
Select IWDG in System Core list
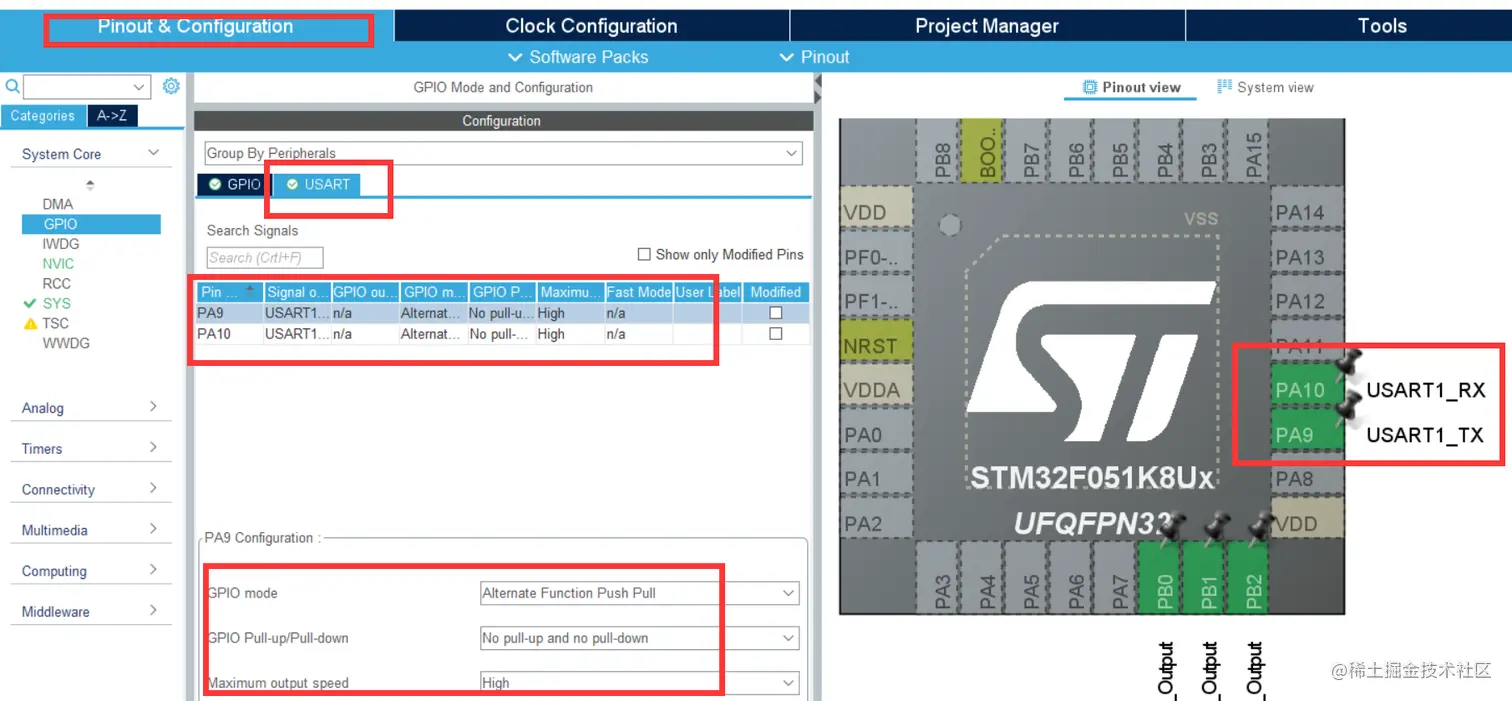click(61, 244)
